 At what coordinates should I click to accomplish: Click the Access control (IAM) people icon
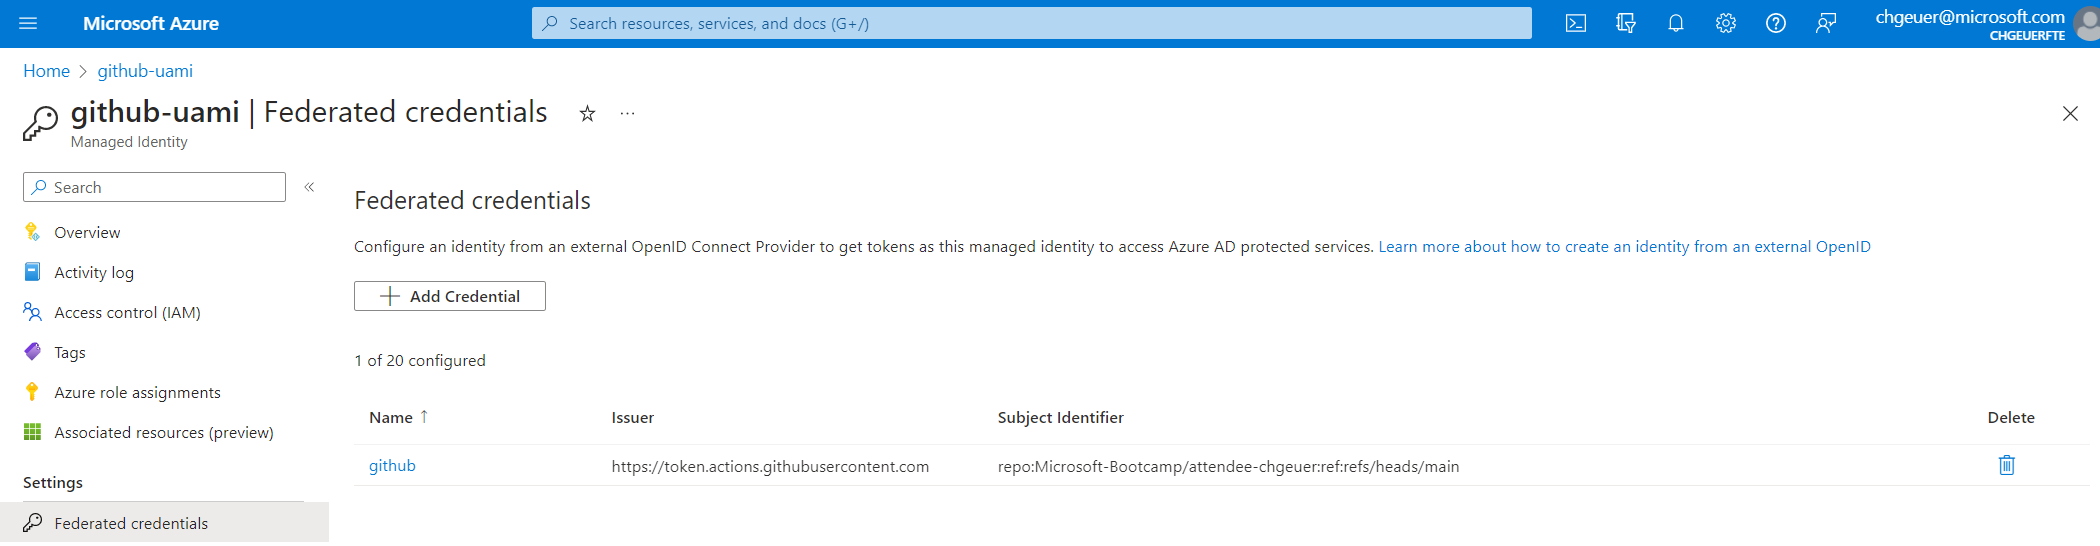tap(32, 312)
